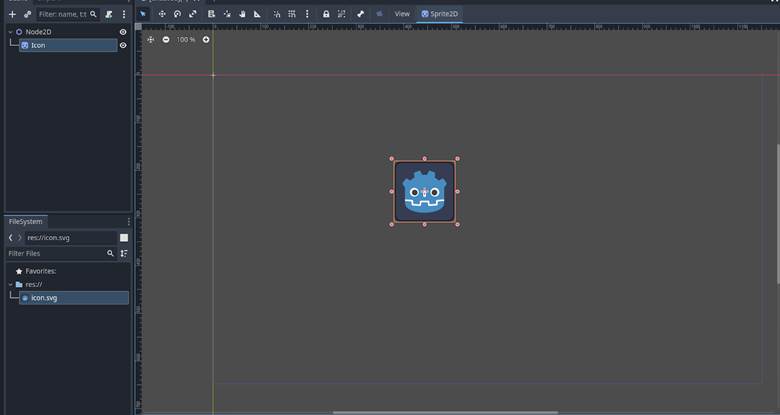This screenshot has height=415, width=780.
Task: Group the selected node's children
Action: click(341, 14)
